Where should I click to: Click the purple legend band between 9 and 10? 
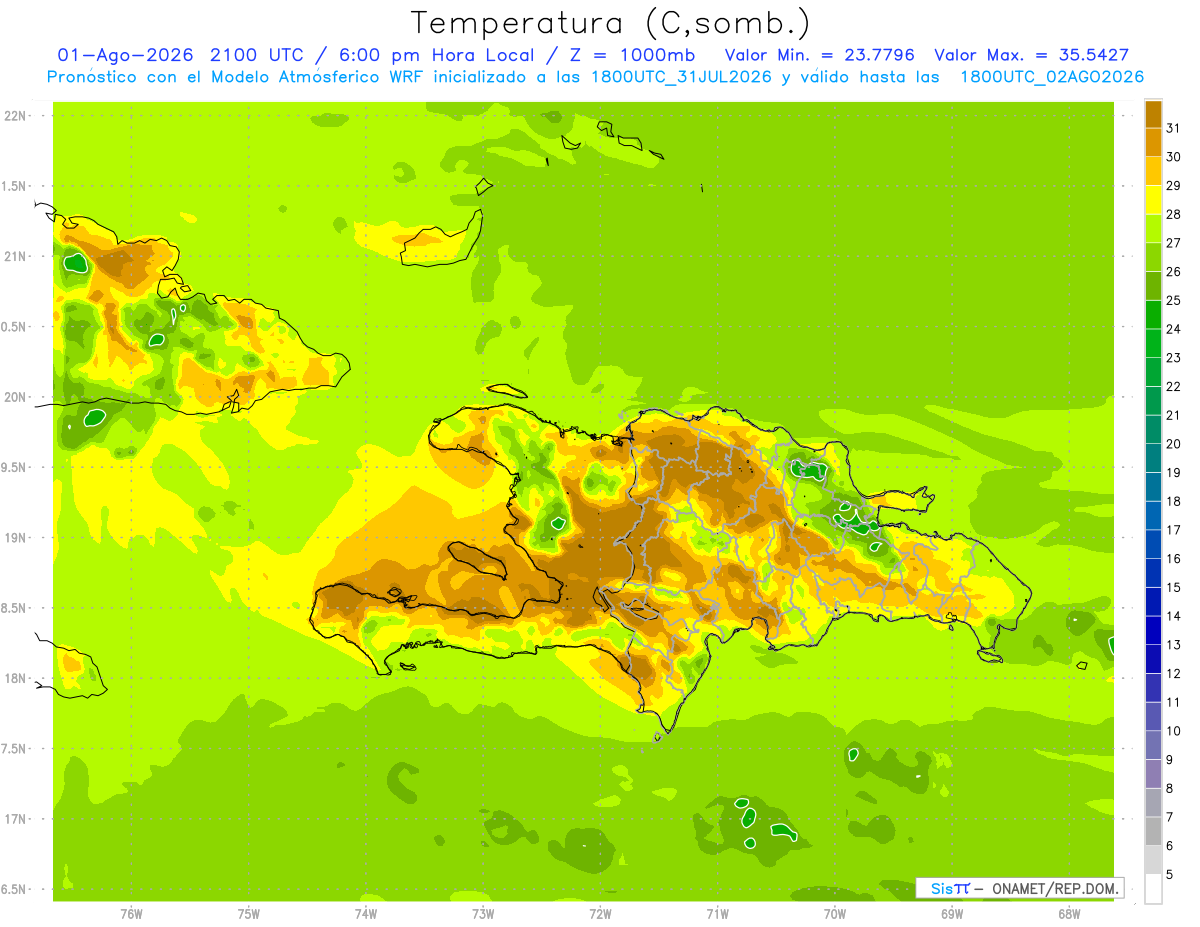[x=1153, y=746]
